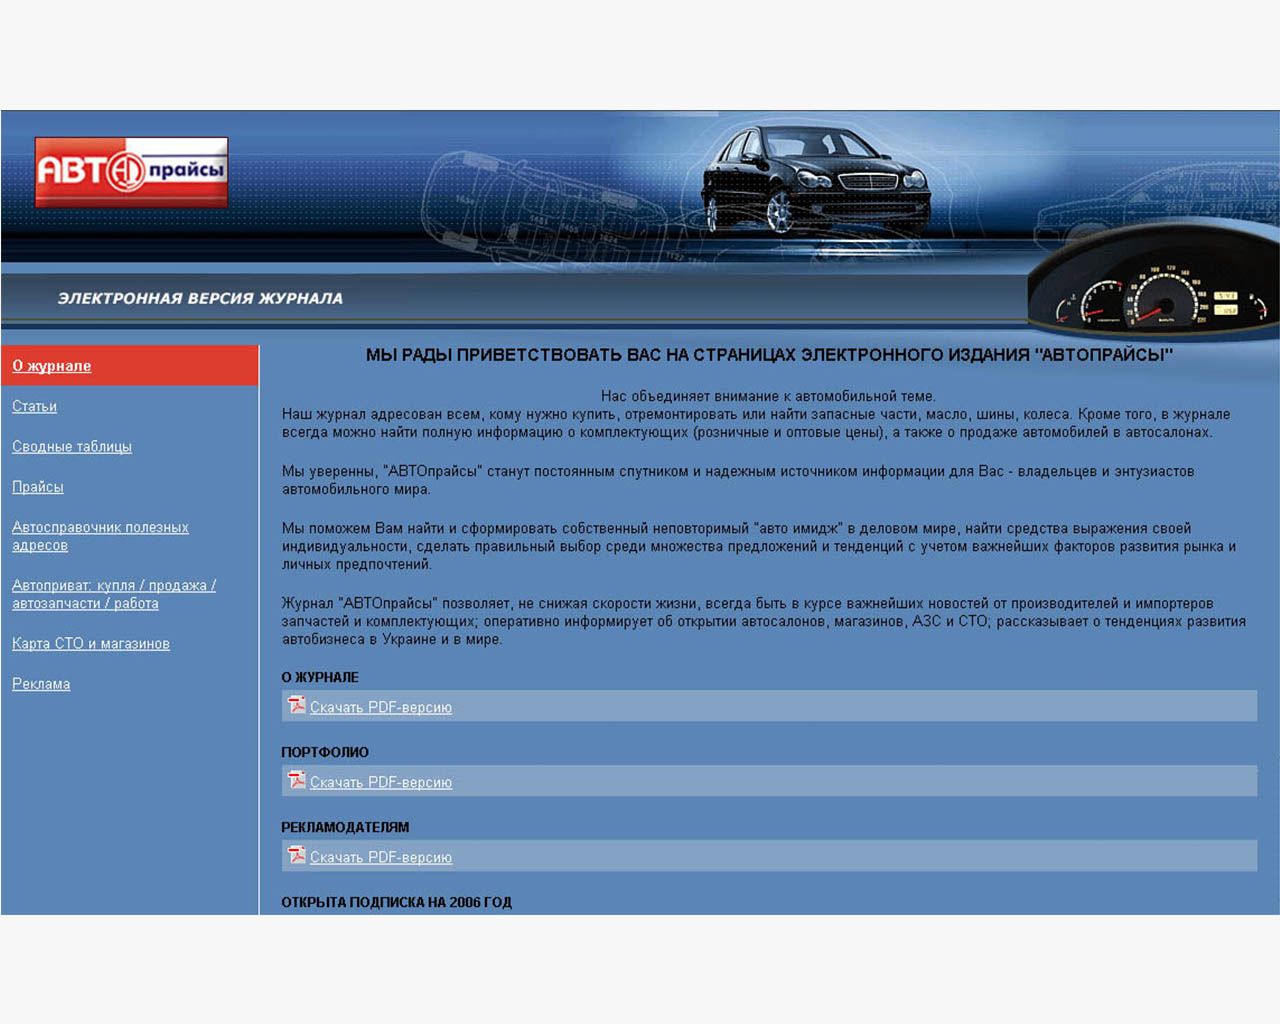Click the line Нас объединяет внимание к автомобильной теме

768,396
